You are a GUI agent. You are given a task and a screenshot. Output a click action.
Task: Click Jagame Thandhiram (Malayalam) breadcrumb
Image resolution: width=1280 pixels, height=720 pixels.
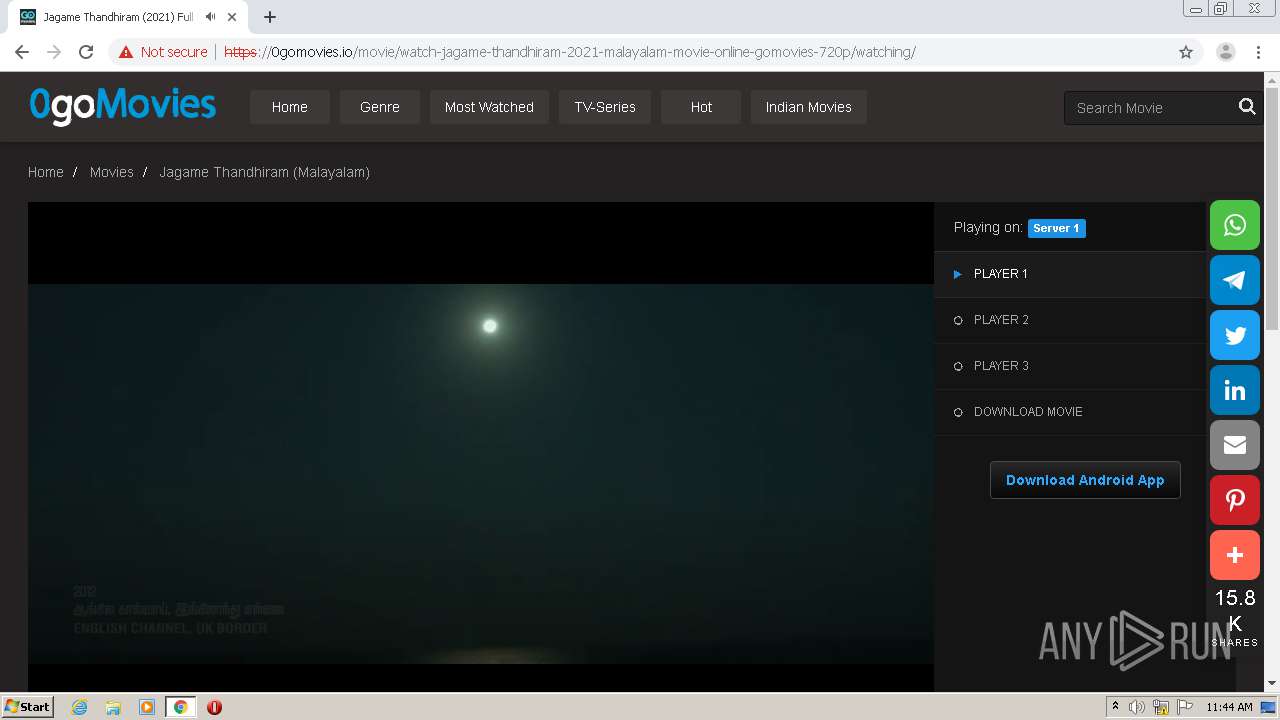264,172
